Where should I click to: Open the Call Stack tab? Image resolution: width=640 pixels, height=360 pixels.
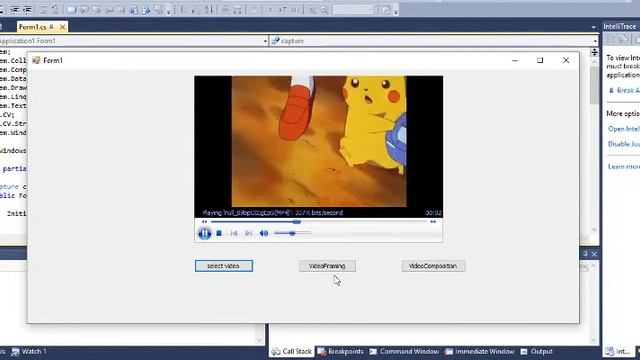tap(292, 351)
